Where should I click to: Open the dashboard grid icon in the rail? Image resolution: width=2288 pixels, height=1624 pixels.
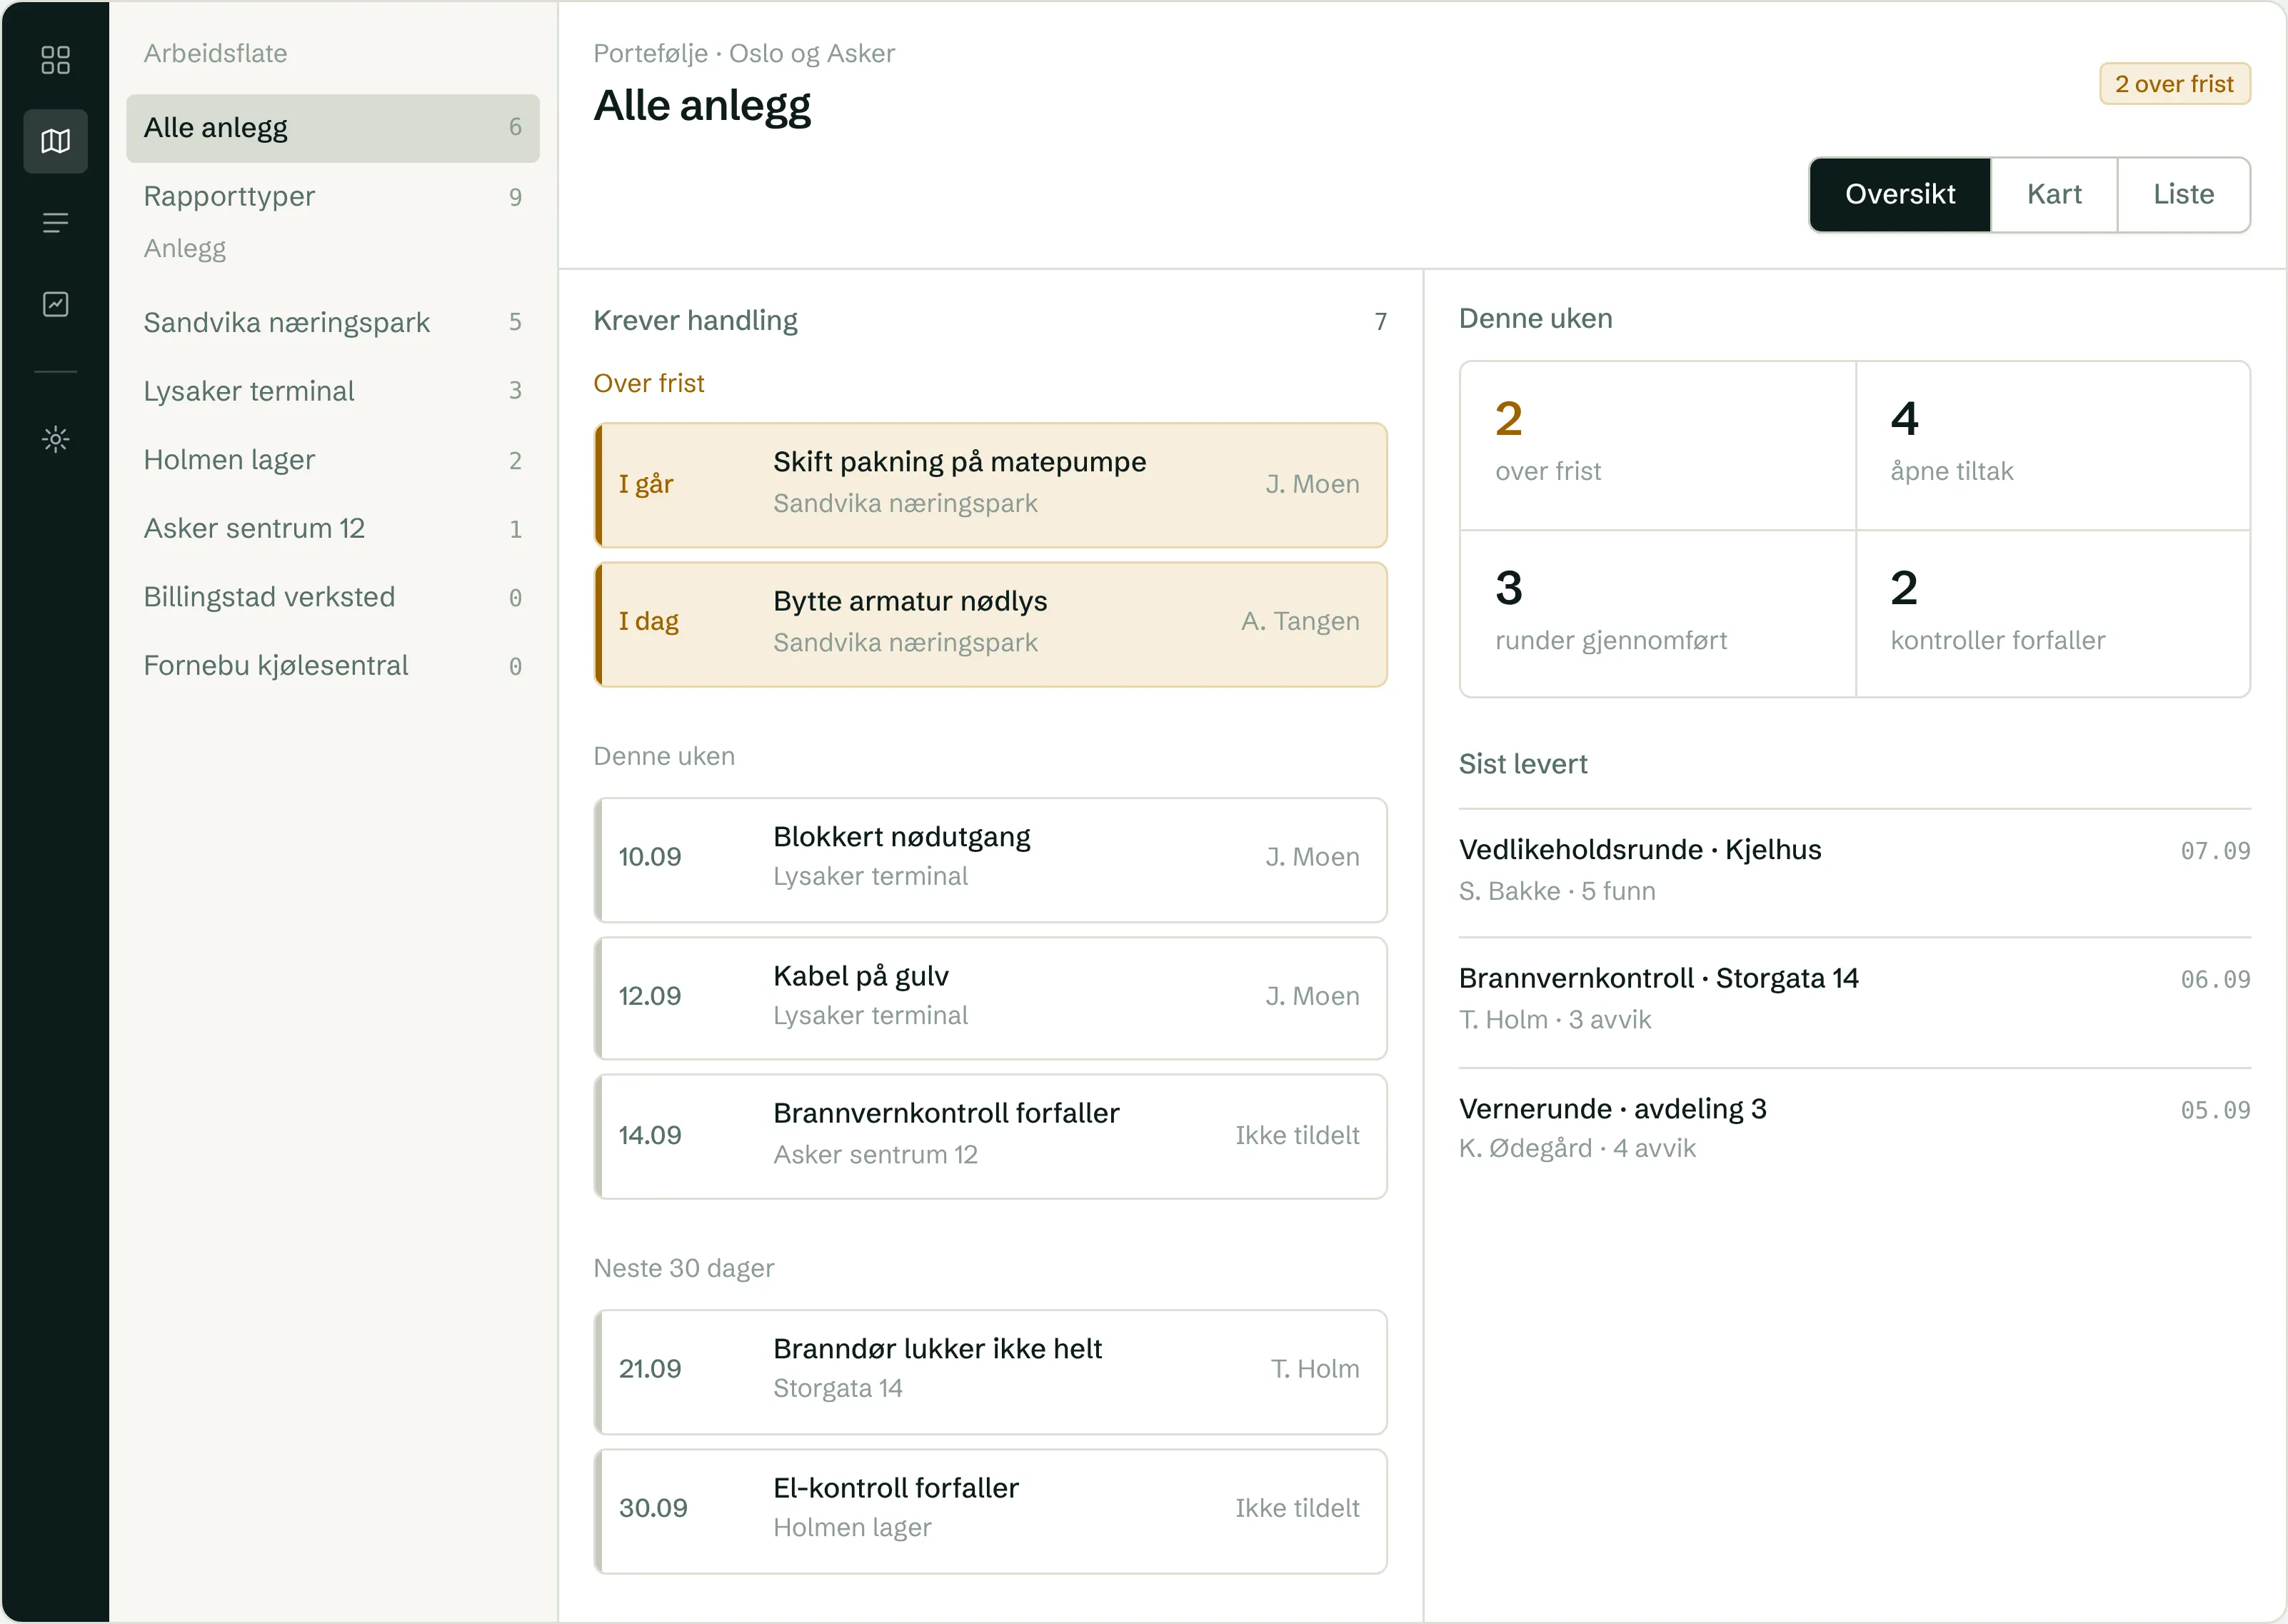click(x=55, y=59)
